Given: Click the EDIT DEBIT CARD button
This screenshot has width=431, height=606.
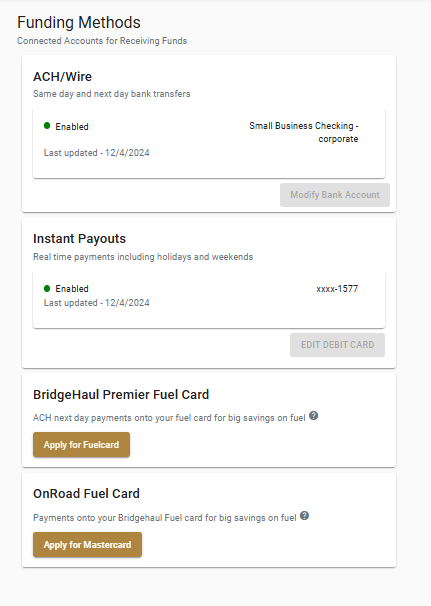Looking at the screenshot, I should (337, 345).
